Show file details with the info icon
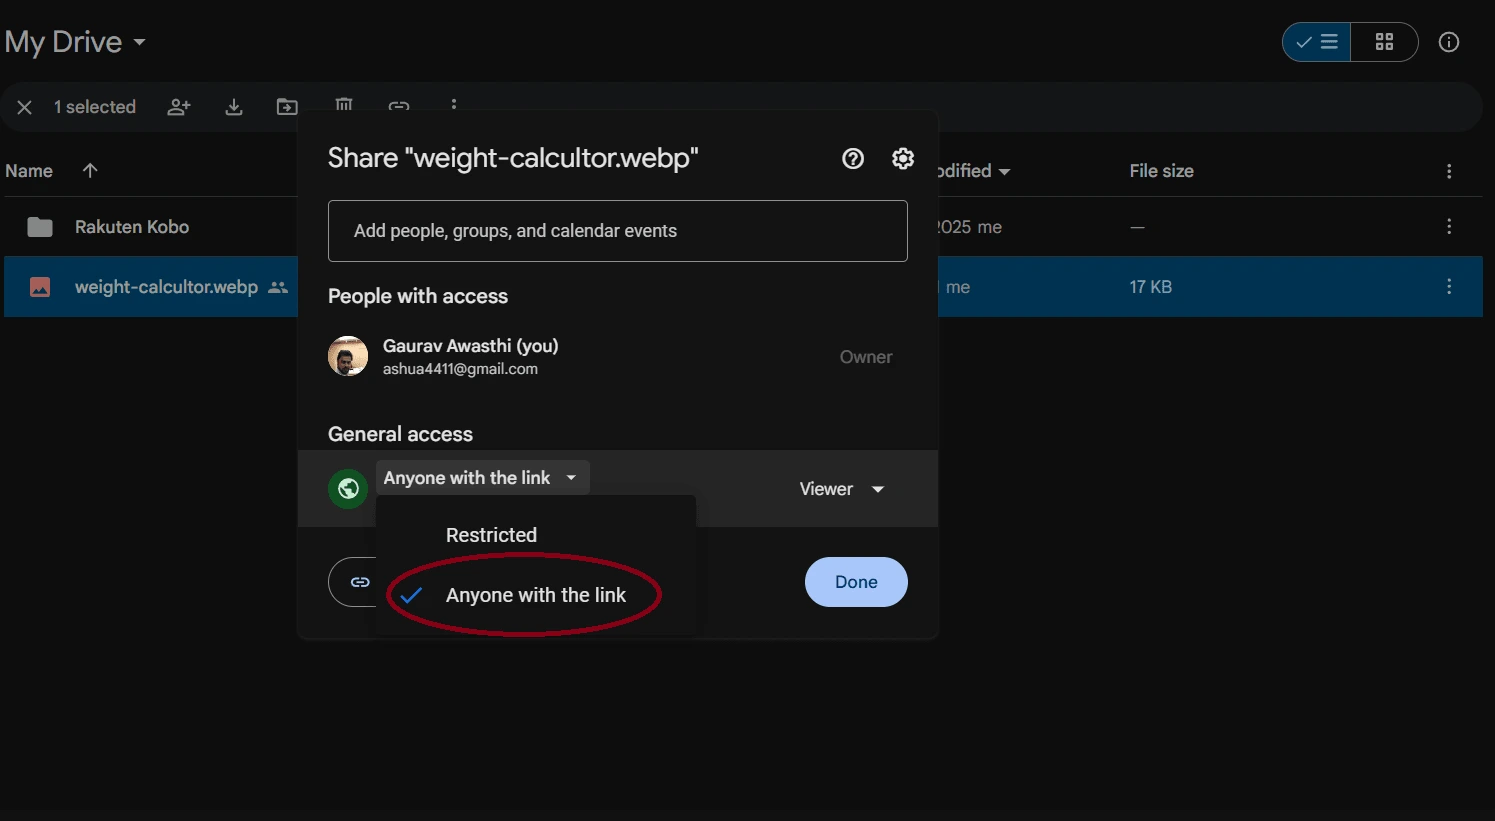 coord(1449,42)
